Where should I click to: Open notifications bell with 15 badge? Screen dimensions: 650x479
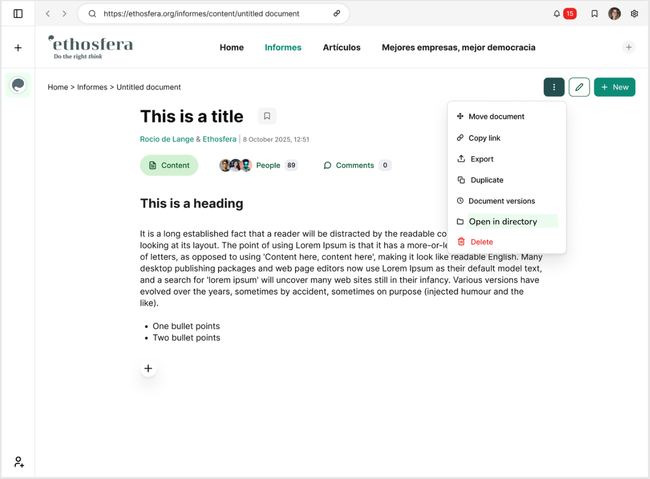tap(557, 14)
